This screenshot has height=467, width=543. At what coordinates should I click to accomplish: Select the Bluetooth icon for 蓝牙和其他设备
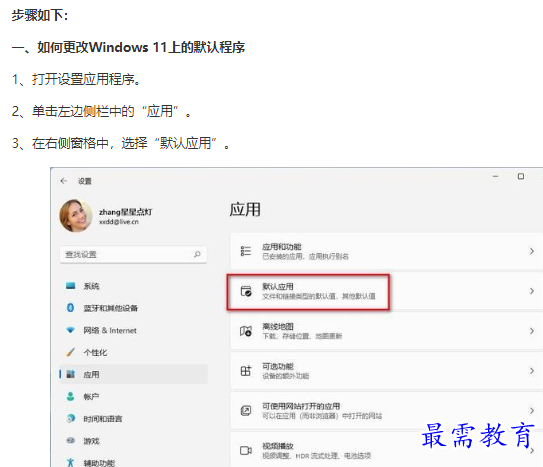click(70, 308)
